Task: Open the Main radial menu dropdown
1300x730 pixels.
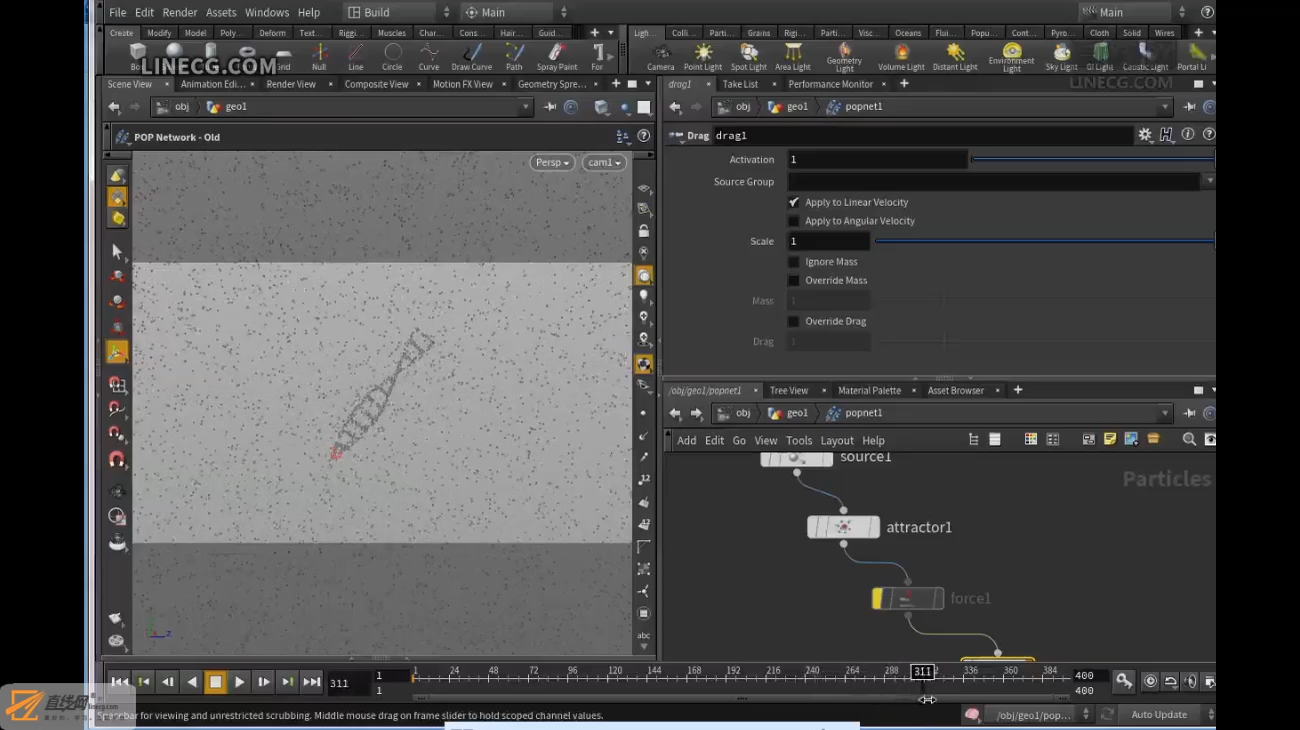Action: (515, 12)
